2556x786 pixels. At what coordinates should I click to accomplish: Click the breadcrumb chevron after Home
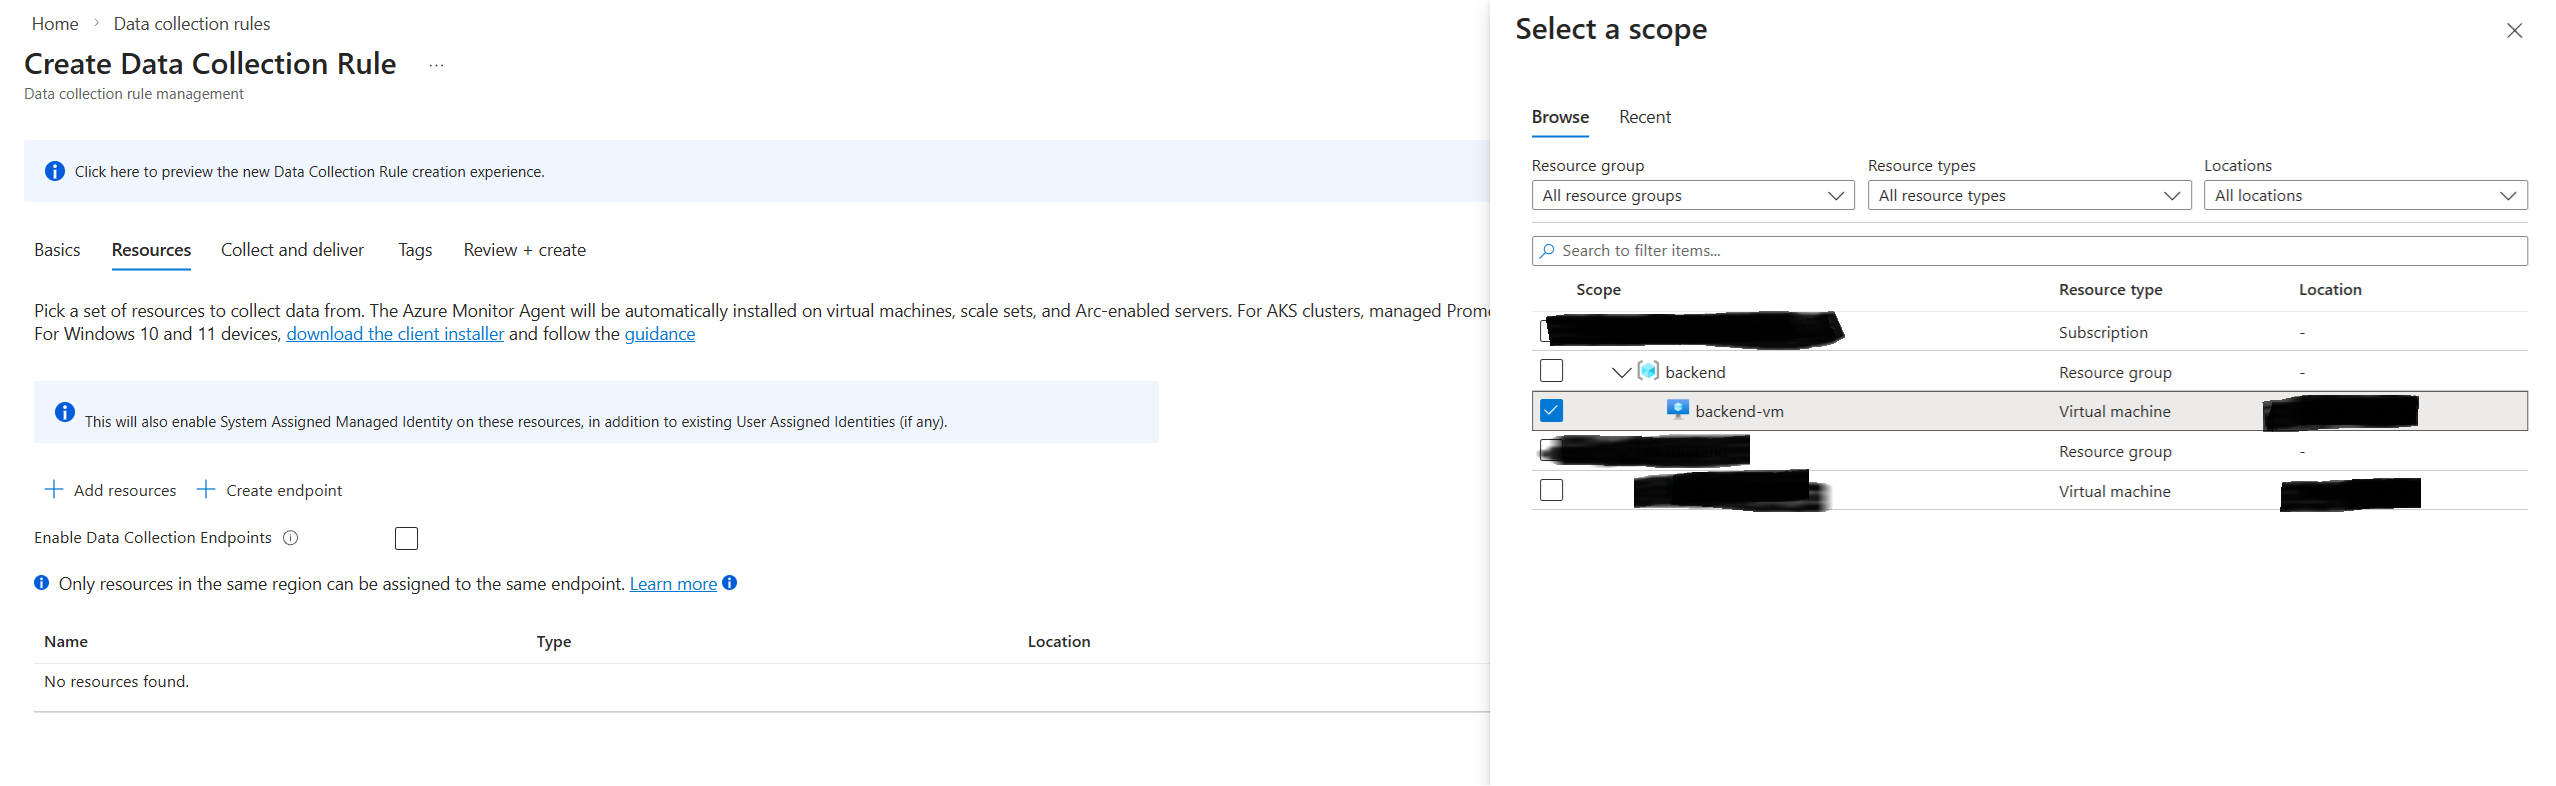pyautogui.click(x=96, y=23)
